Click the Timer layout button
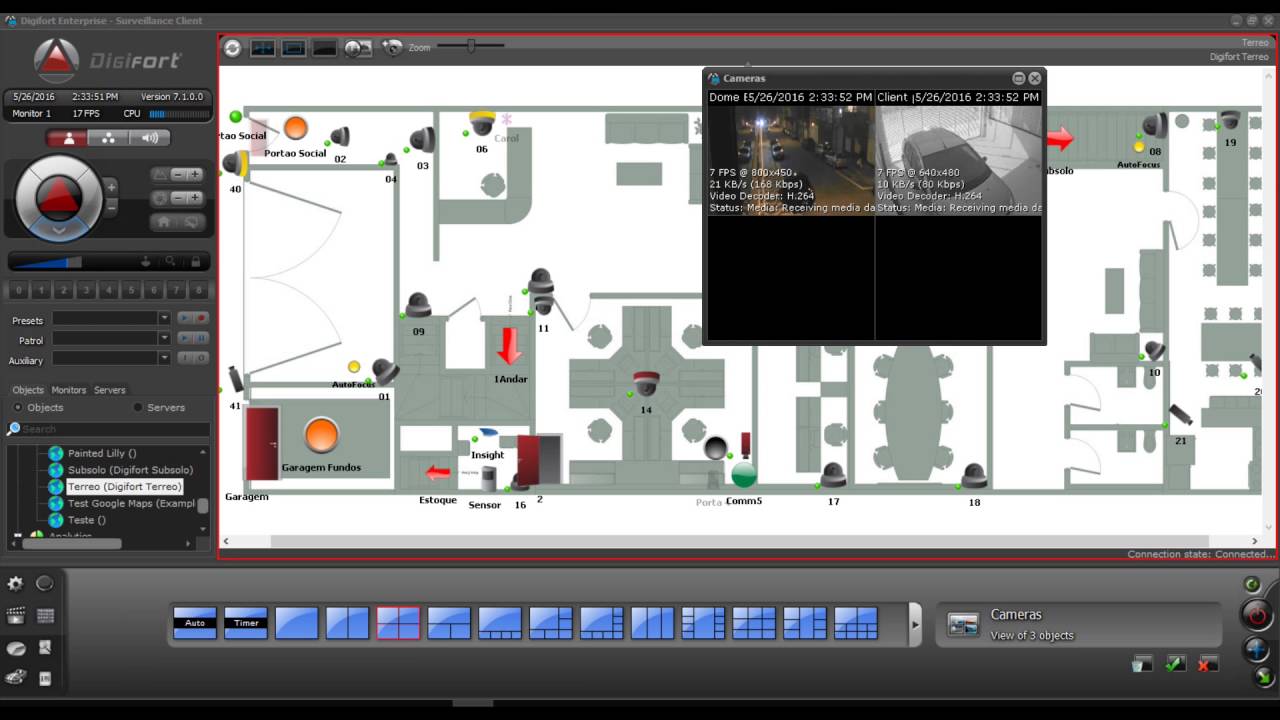Screen dimensions: 1280x720 coord(246,623)
